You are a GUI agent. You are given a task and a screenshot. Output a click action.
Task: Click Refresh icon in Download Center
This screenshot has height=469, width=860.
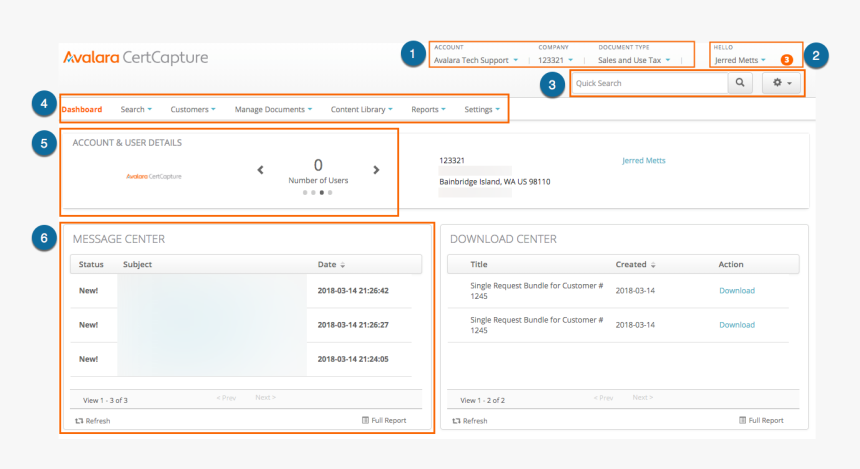[456, 421]
